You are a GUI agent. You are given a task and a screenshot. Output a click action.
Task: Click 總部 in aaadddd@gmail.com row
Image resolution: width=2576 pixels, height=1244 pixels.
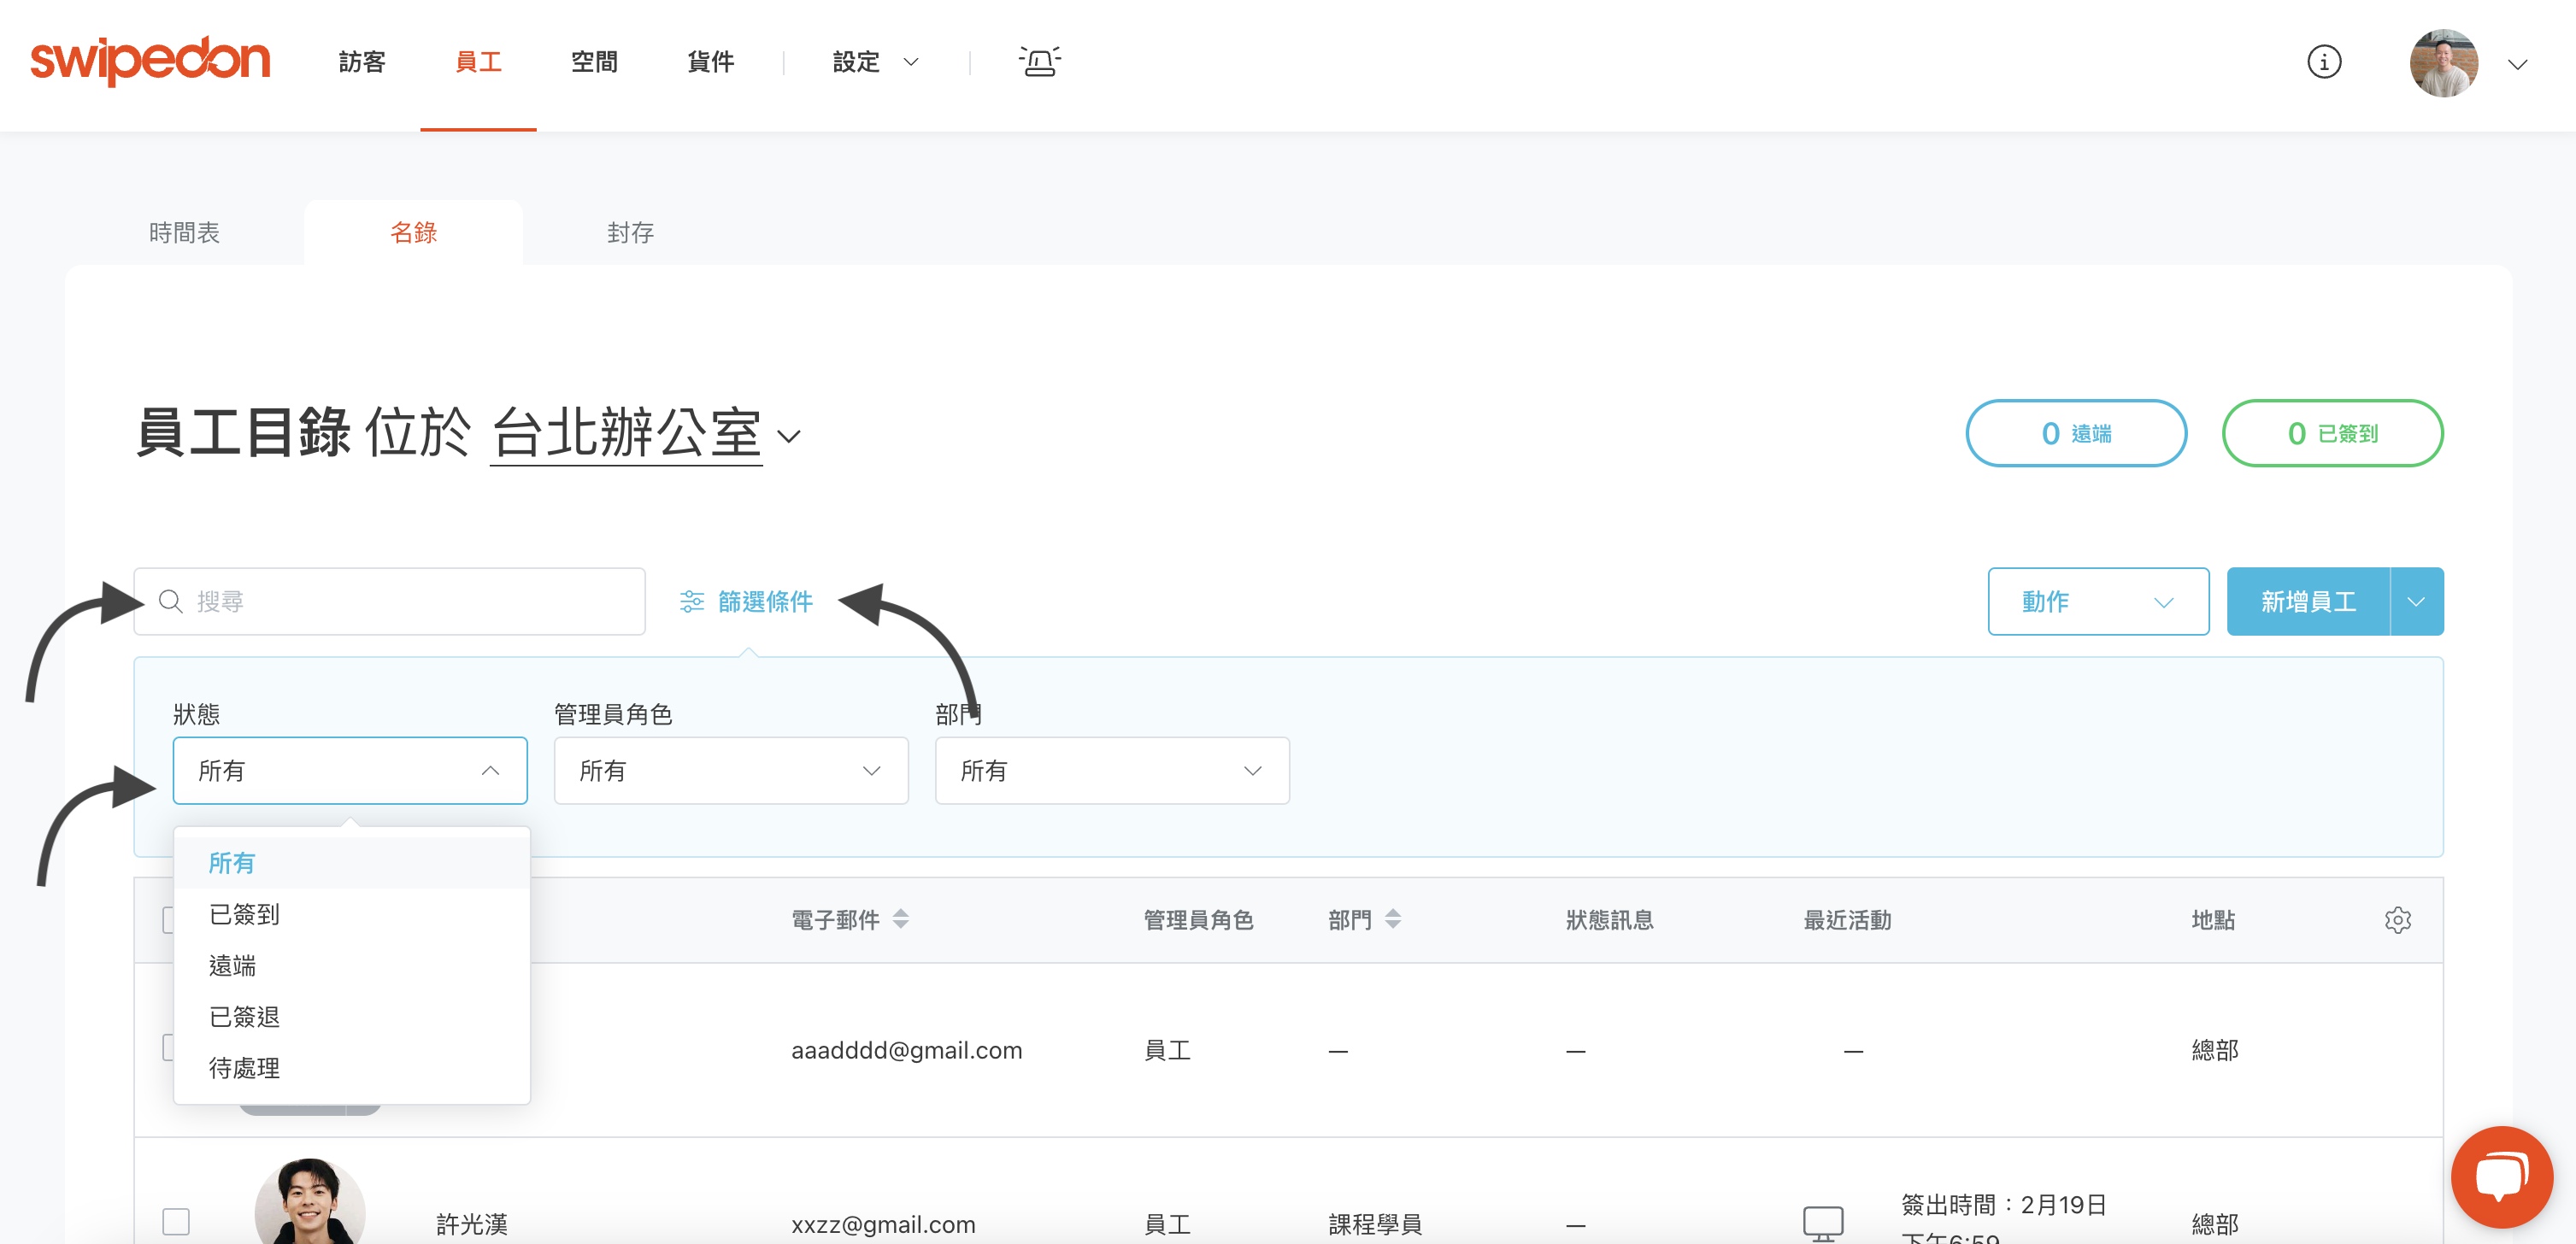pos(2215,1050)
